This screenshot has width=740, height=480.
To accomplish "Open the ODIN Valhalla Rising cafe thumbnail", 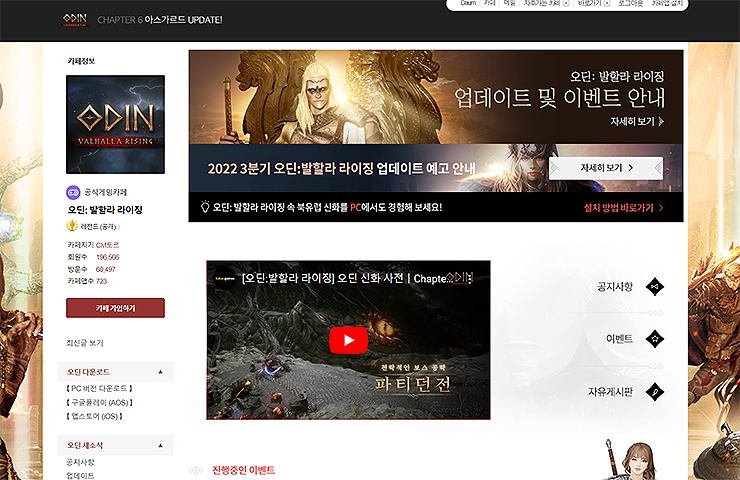I will (116, 125).
